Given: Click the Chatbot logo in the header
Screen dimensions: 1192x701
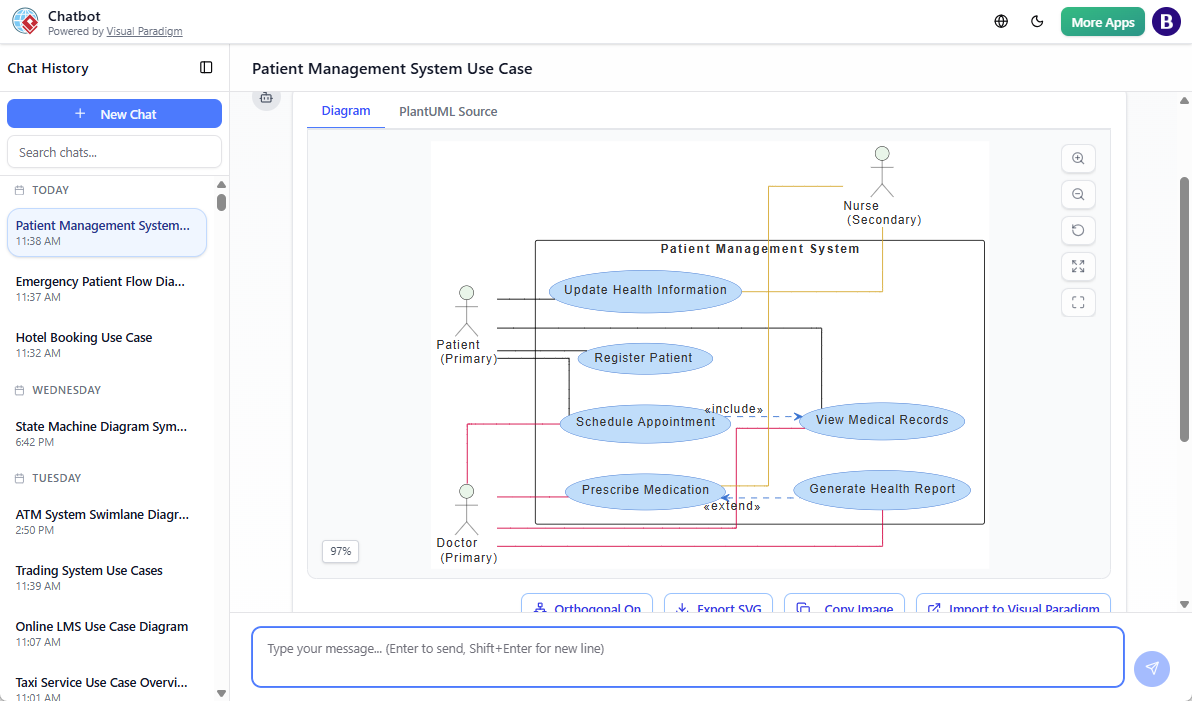Looking at the screenshot, I should (25, 21).
